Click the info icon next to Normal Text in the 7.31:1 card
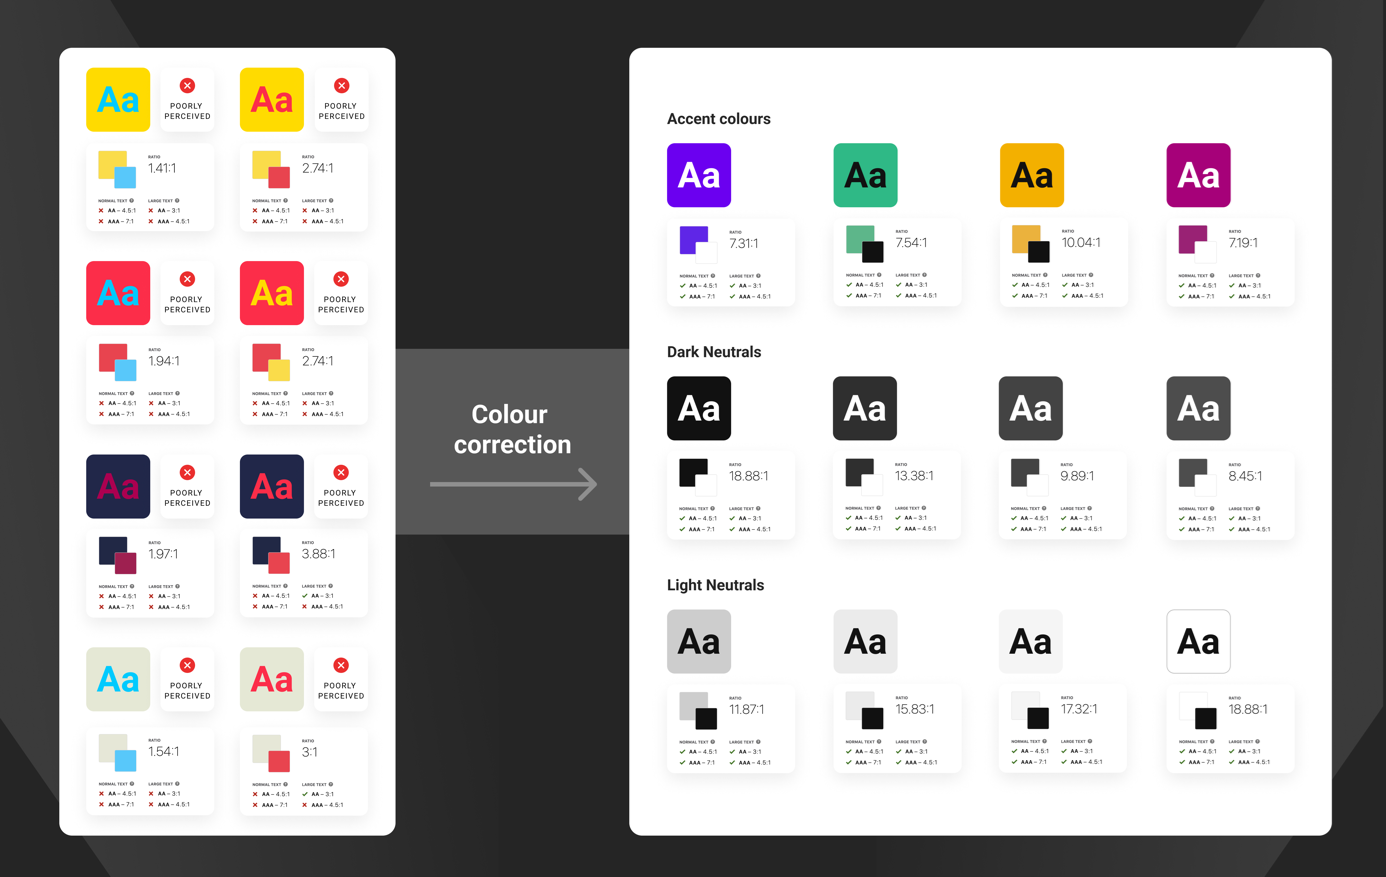The width and height of the screenshot is (1386, 877). 713,276
